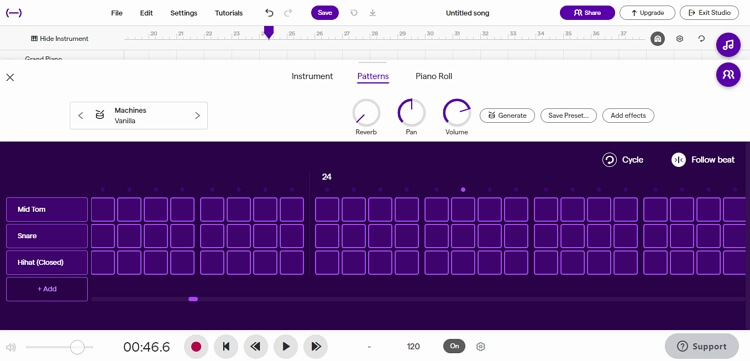The image size is (750, 361).
Task: Click the loop arrow icon near the ruler
Action: click(x=702, y=39)
